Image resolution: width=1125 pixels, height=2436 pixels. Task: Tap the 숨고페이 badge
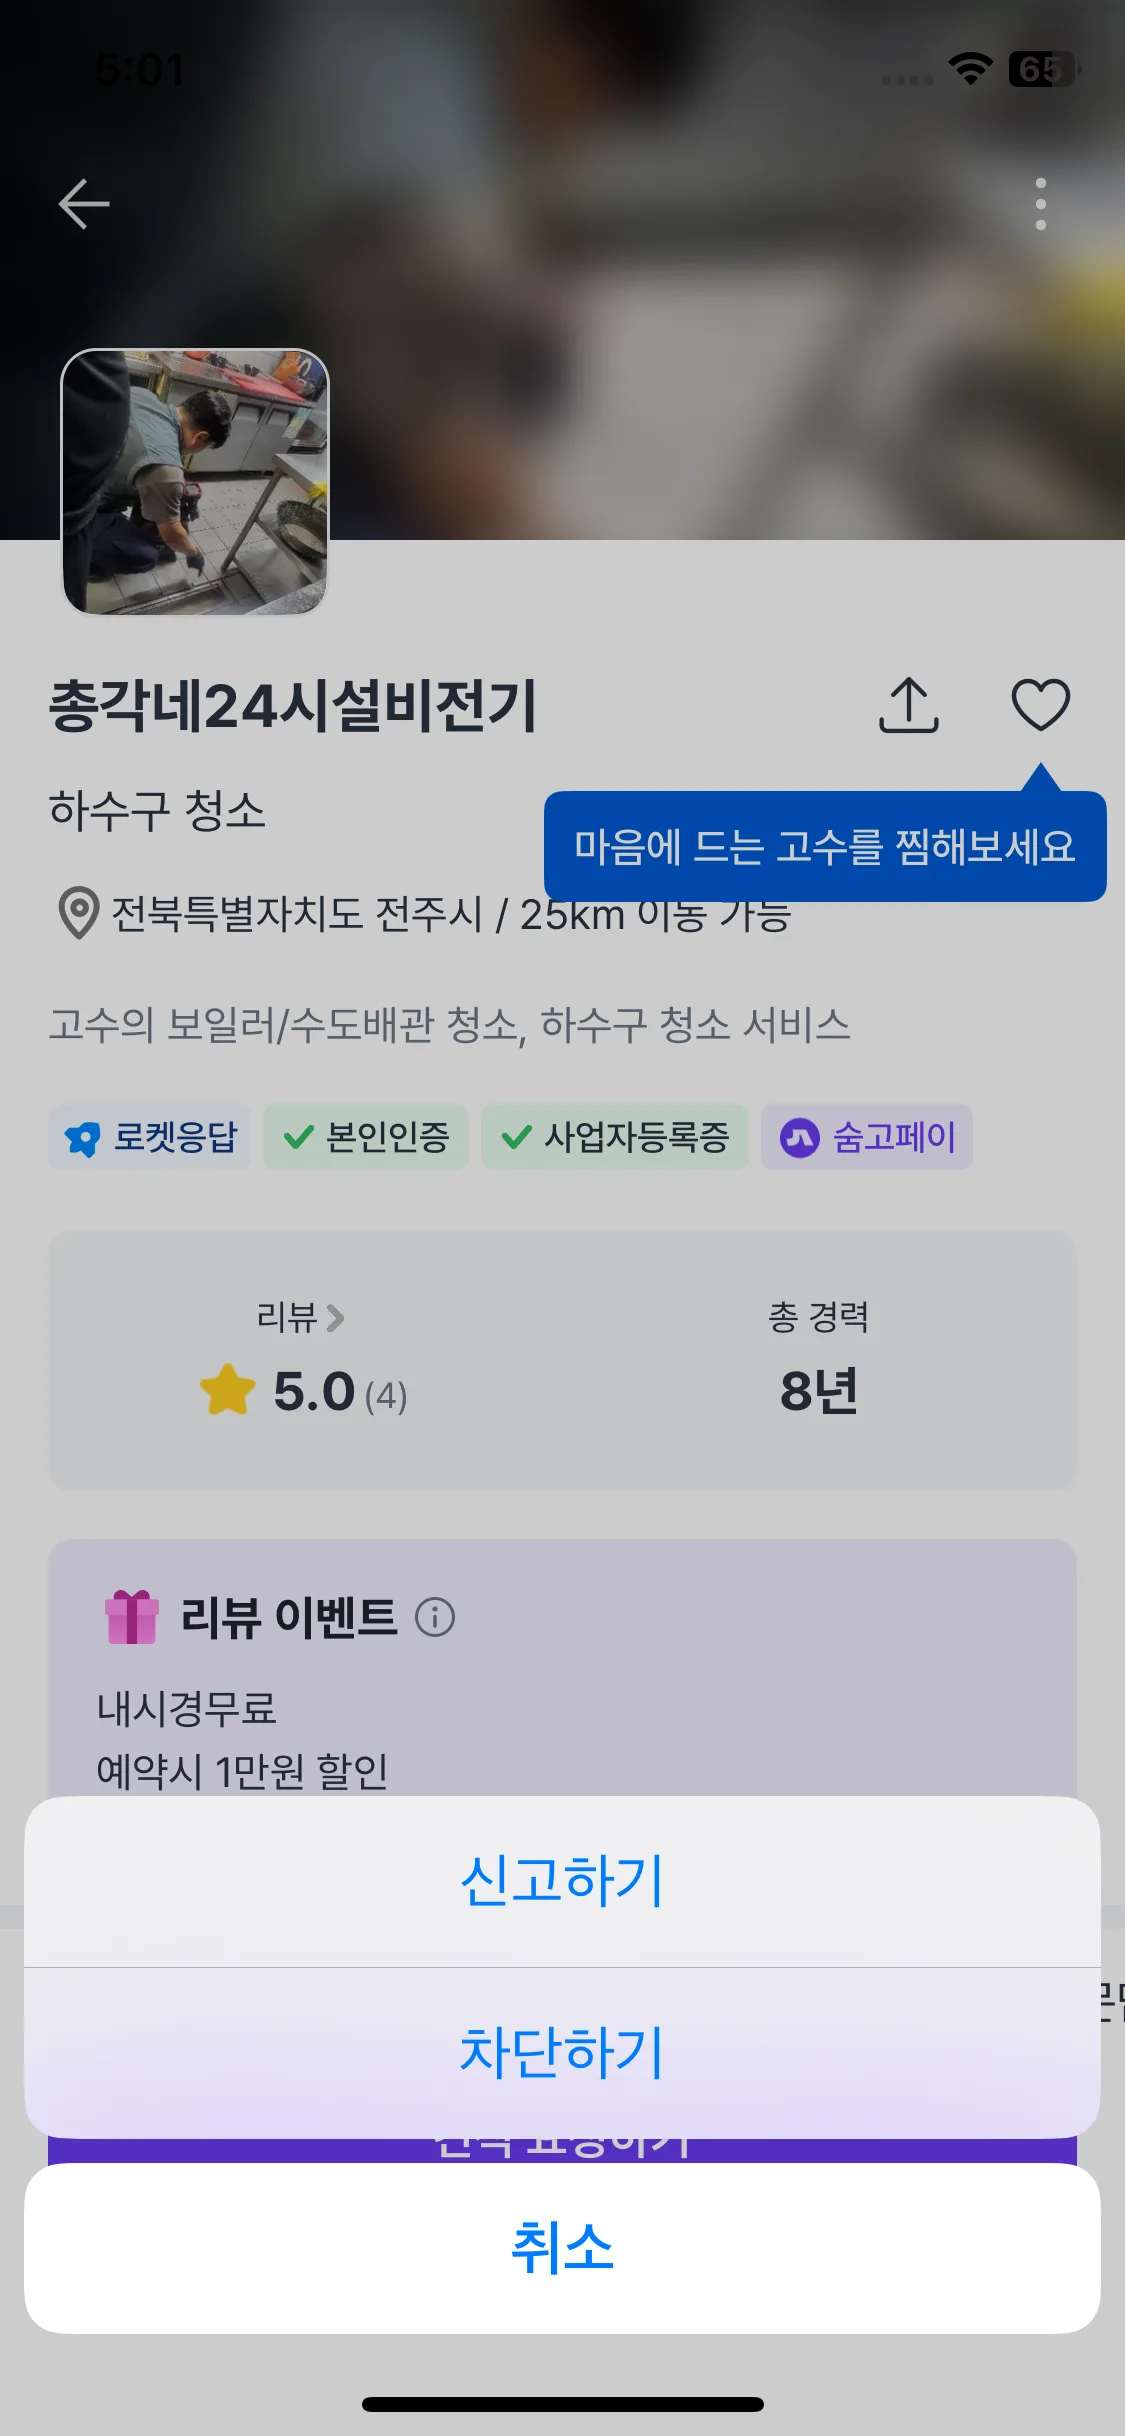coord(866,1137)
